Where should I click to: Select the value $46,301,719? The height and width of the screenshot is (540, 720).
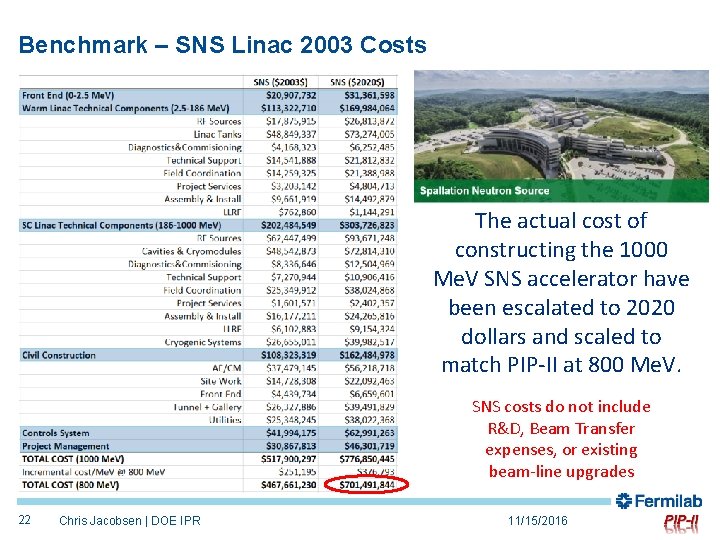click(369, 446)
